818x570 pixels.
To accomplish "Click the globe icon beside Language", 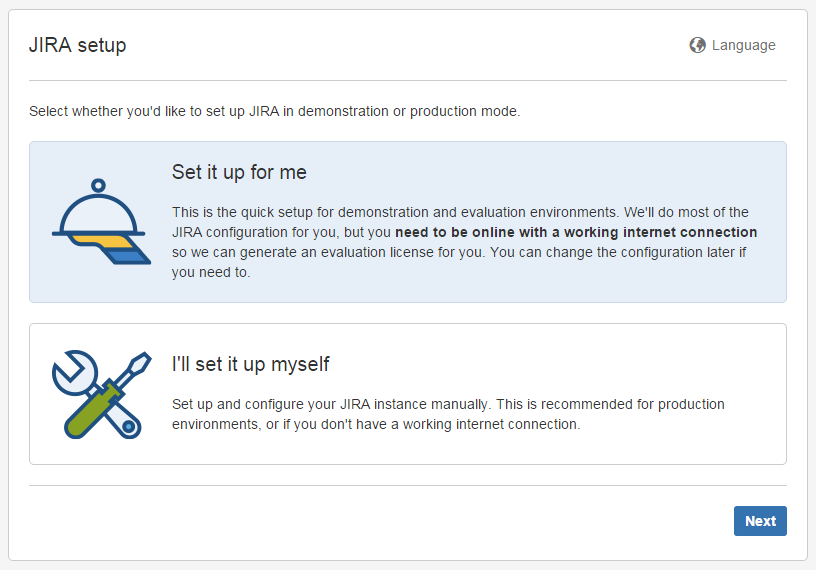I will tap(697, 45).
